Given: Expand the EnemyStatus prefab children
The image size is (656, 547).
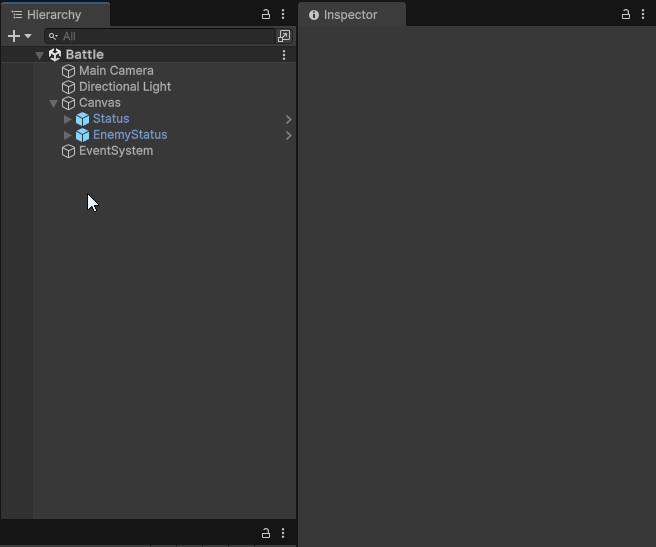Looking at the screenshot, I should (x=68, y=135).
